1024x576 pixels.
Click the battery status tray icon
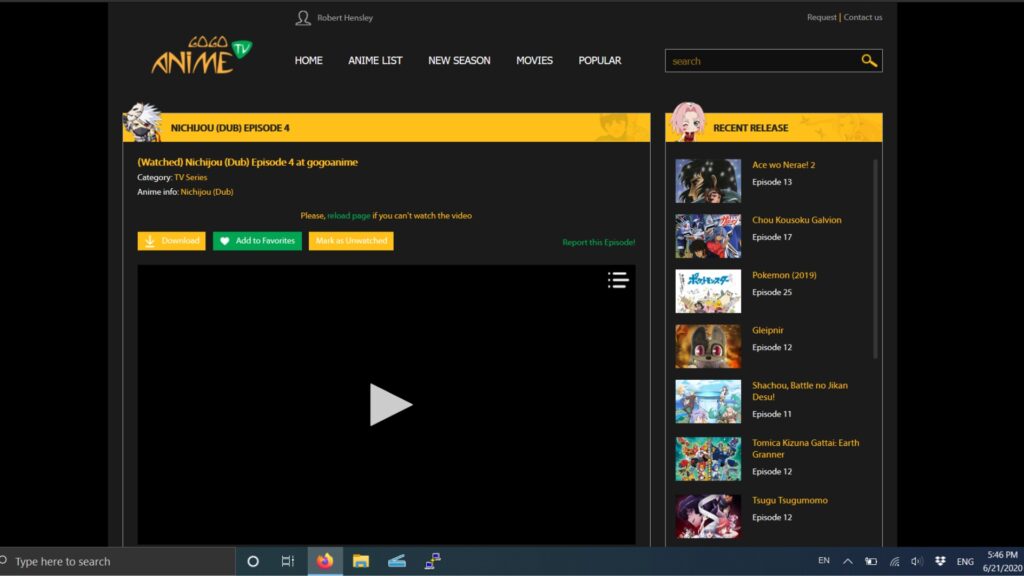click(x=871, y=561)
